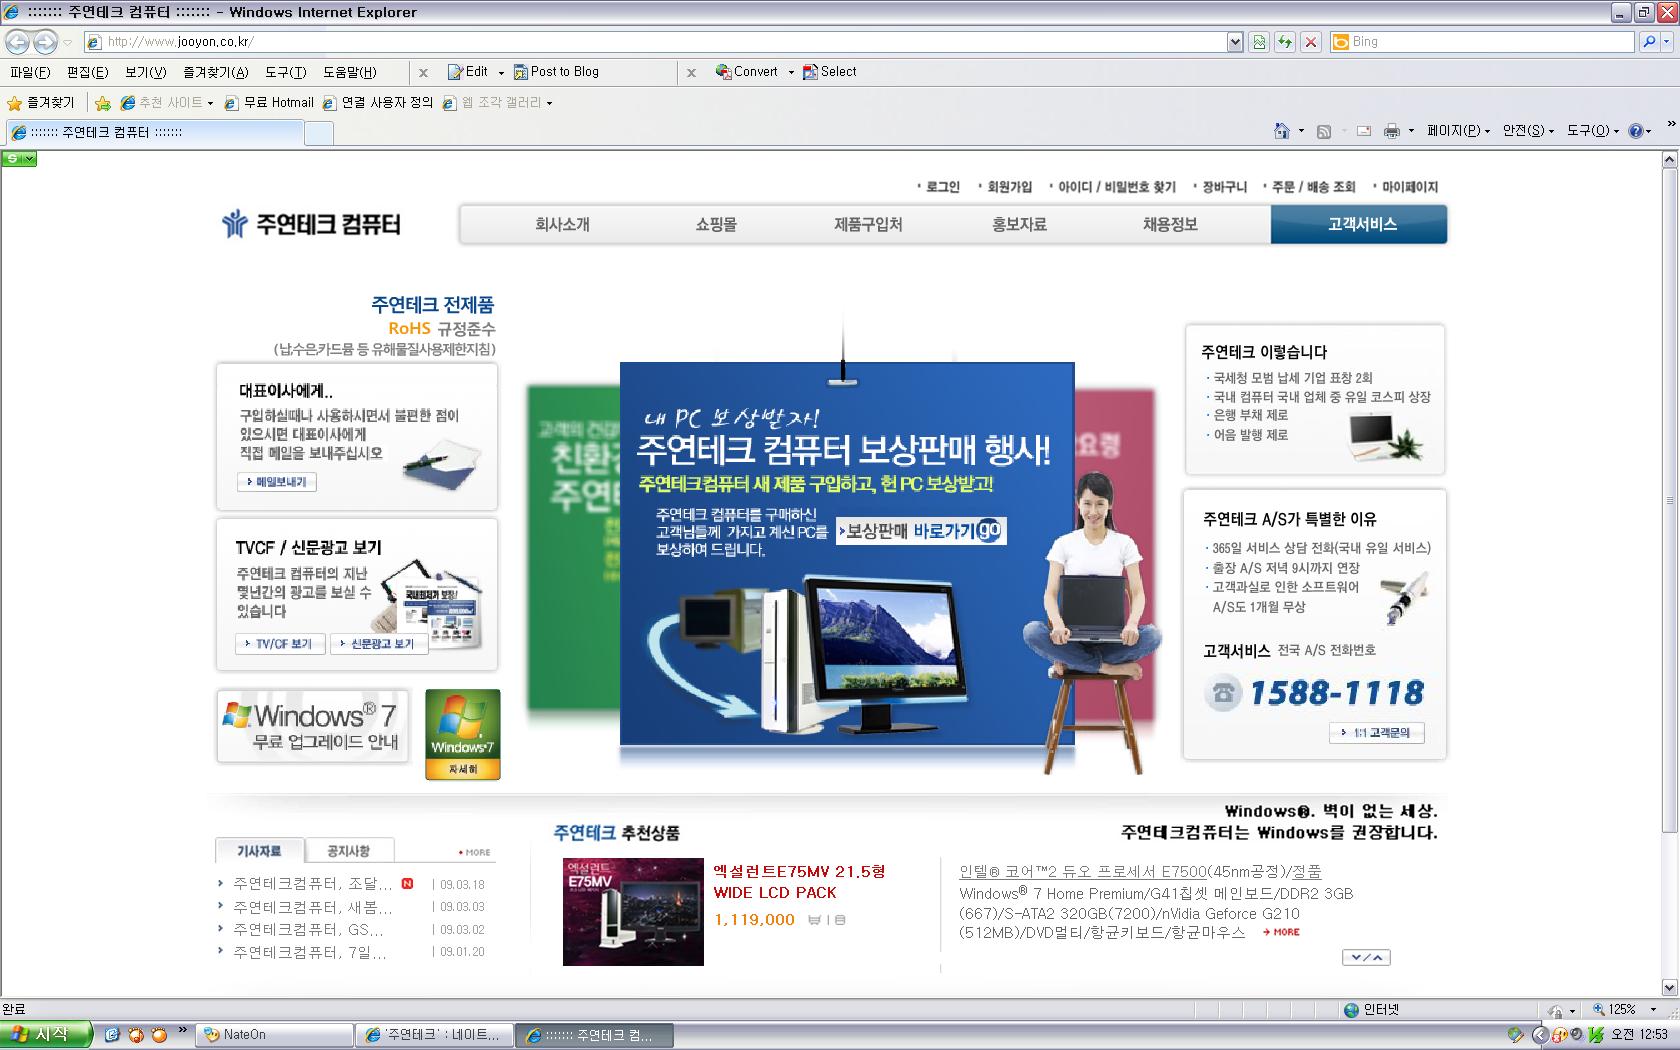Click the 신문광고 보기 button

click(x=377, y=644)
